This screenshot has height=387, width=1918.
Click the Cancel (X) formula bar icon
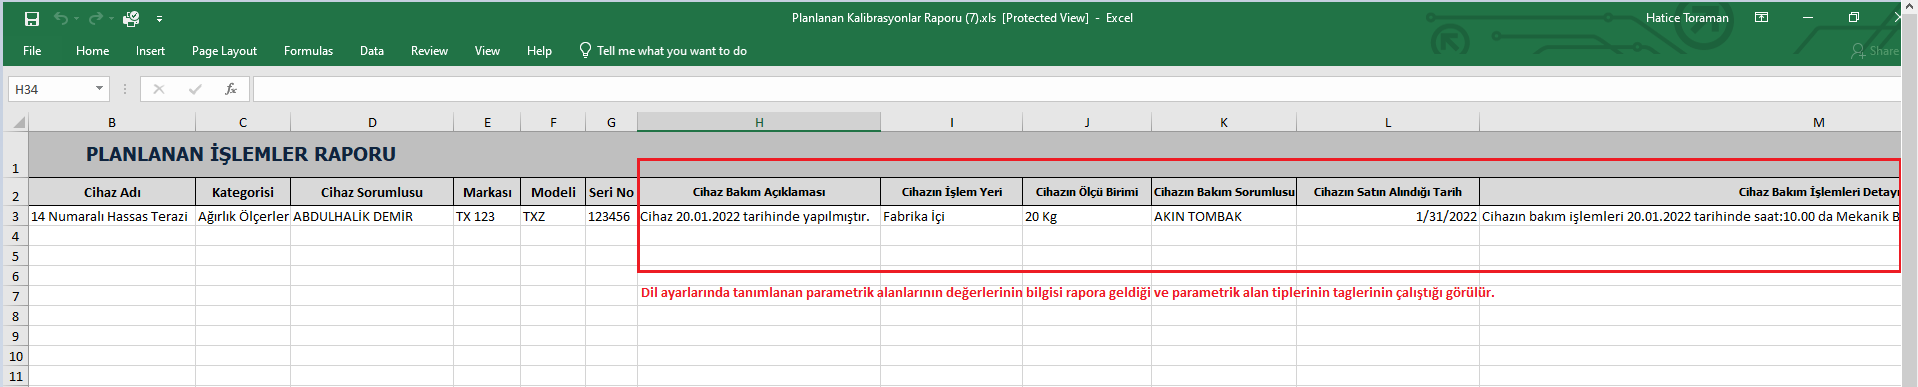click(x=158, y=89)
